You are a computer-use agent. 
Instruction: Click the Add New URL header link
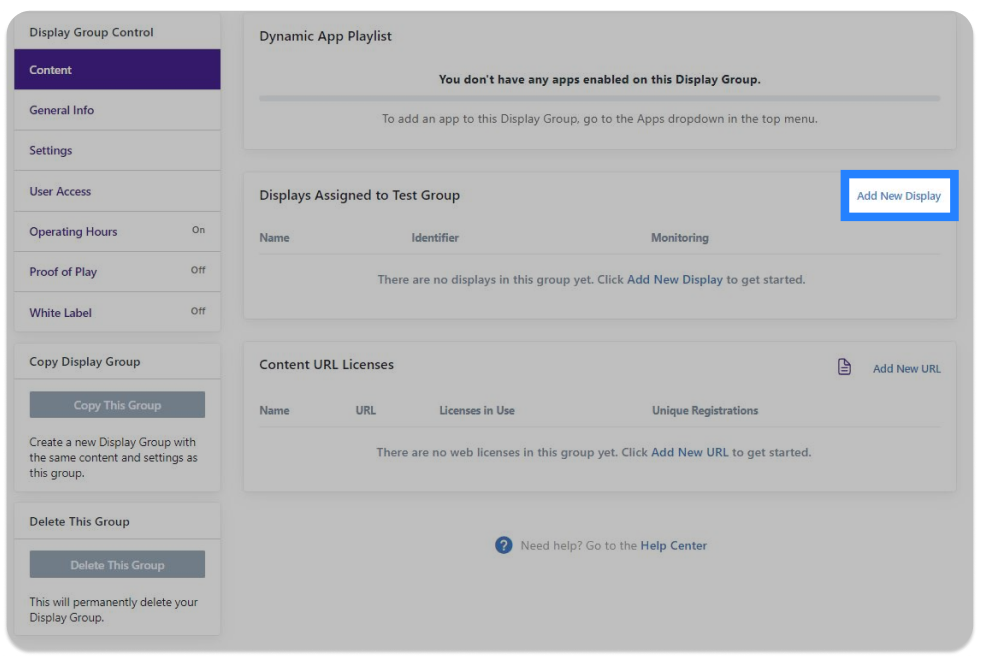(906, 369)
